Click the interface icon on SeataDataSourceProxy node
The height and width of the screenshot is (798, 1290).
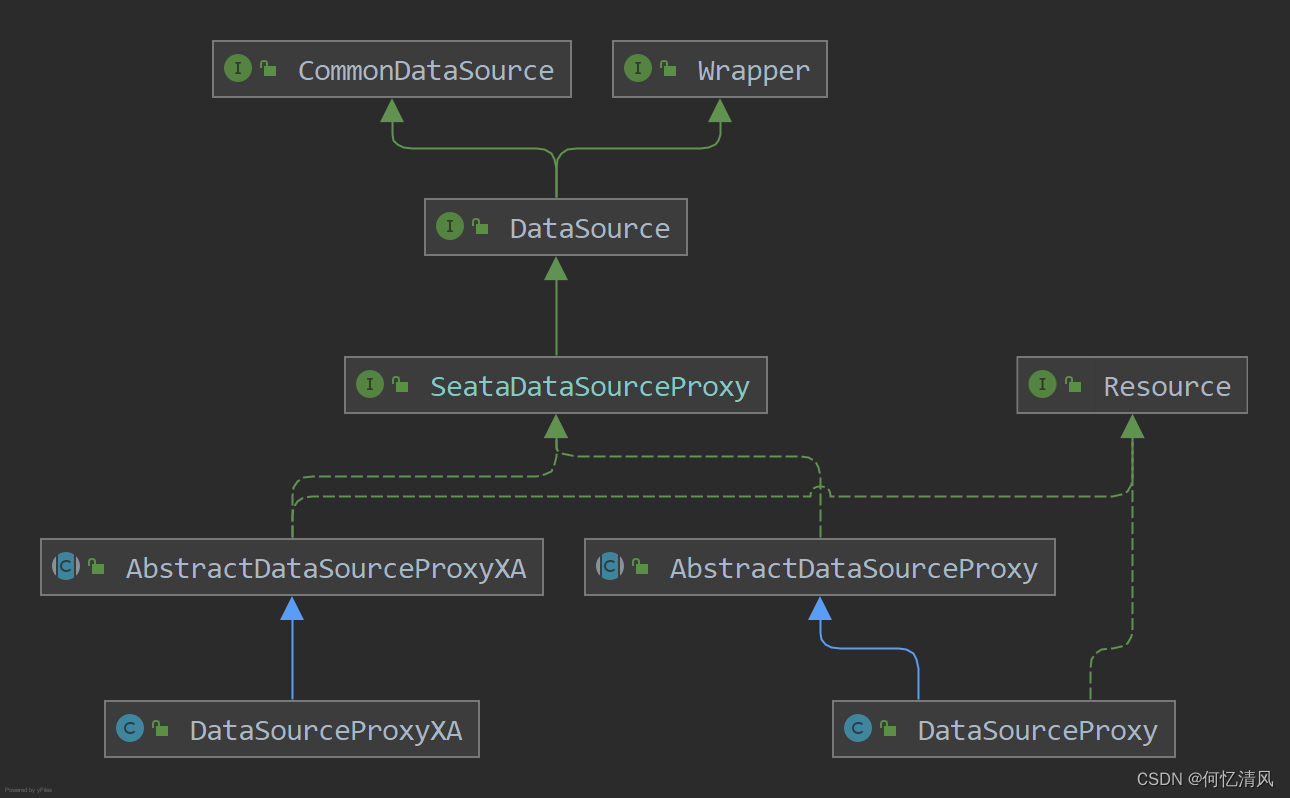(370, 385)
